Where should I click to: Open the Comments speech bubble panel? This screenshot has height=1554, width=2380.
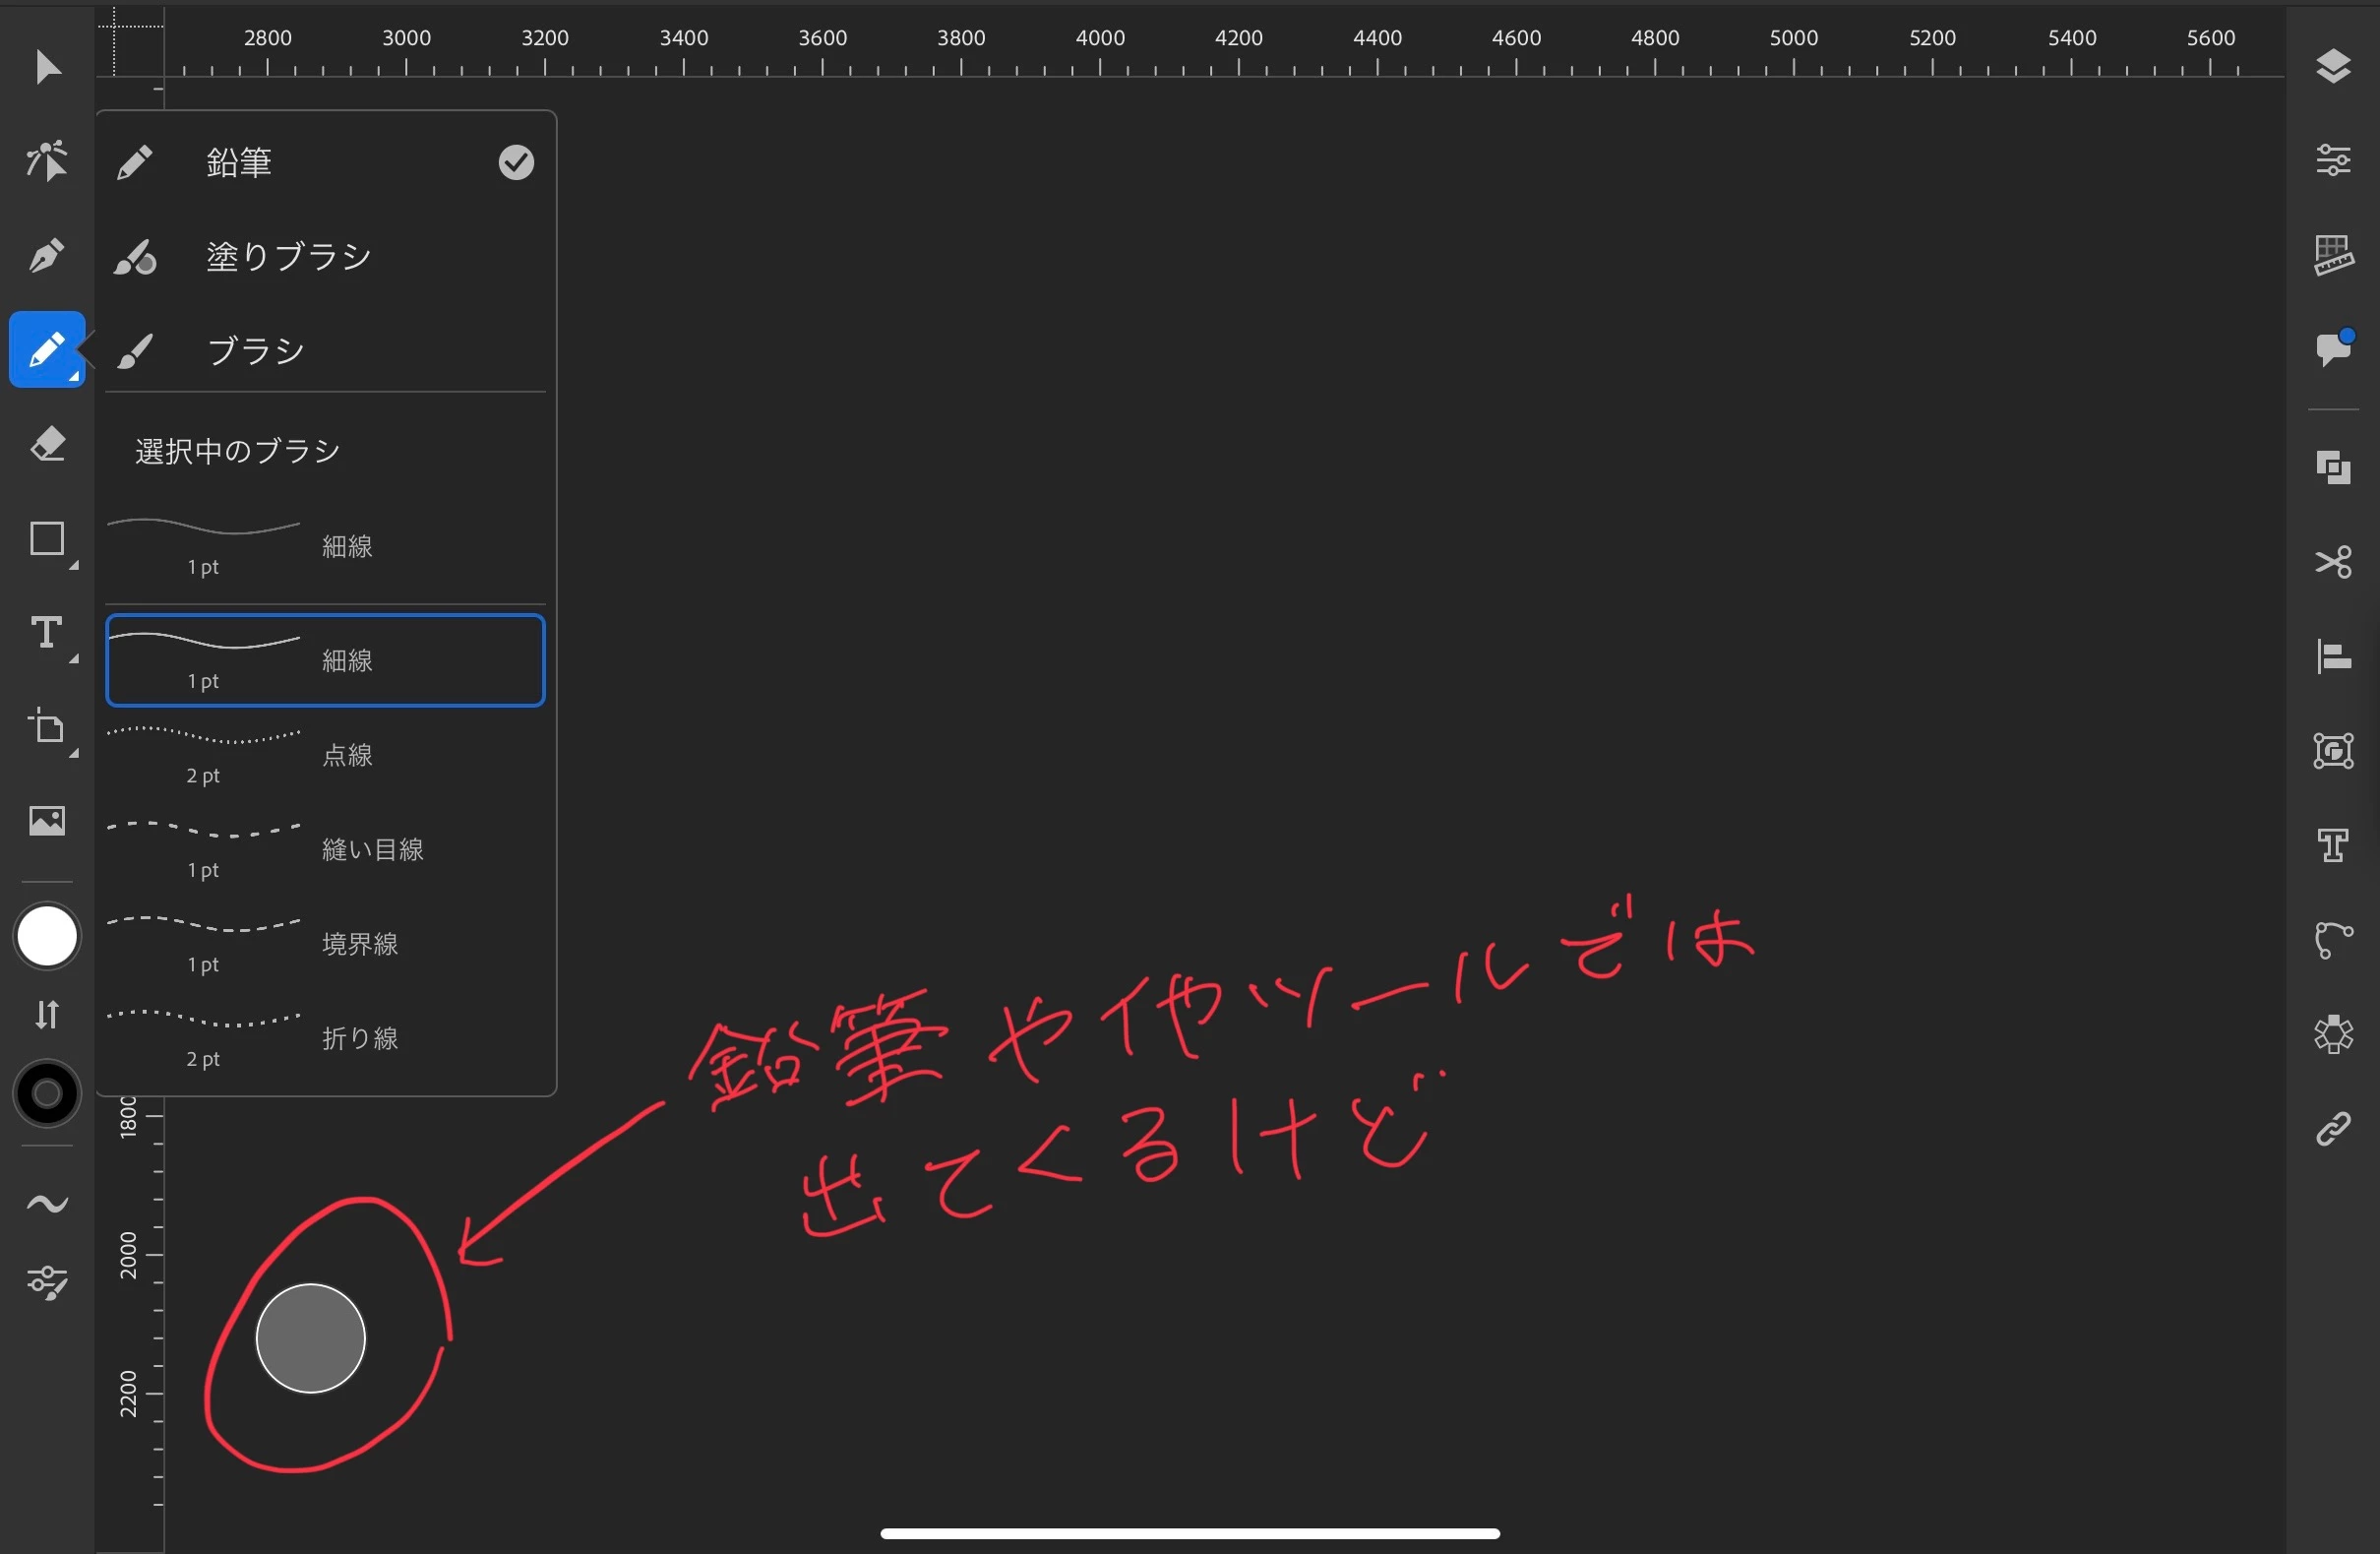2333,349
